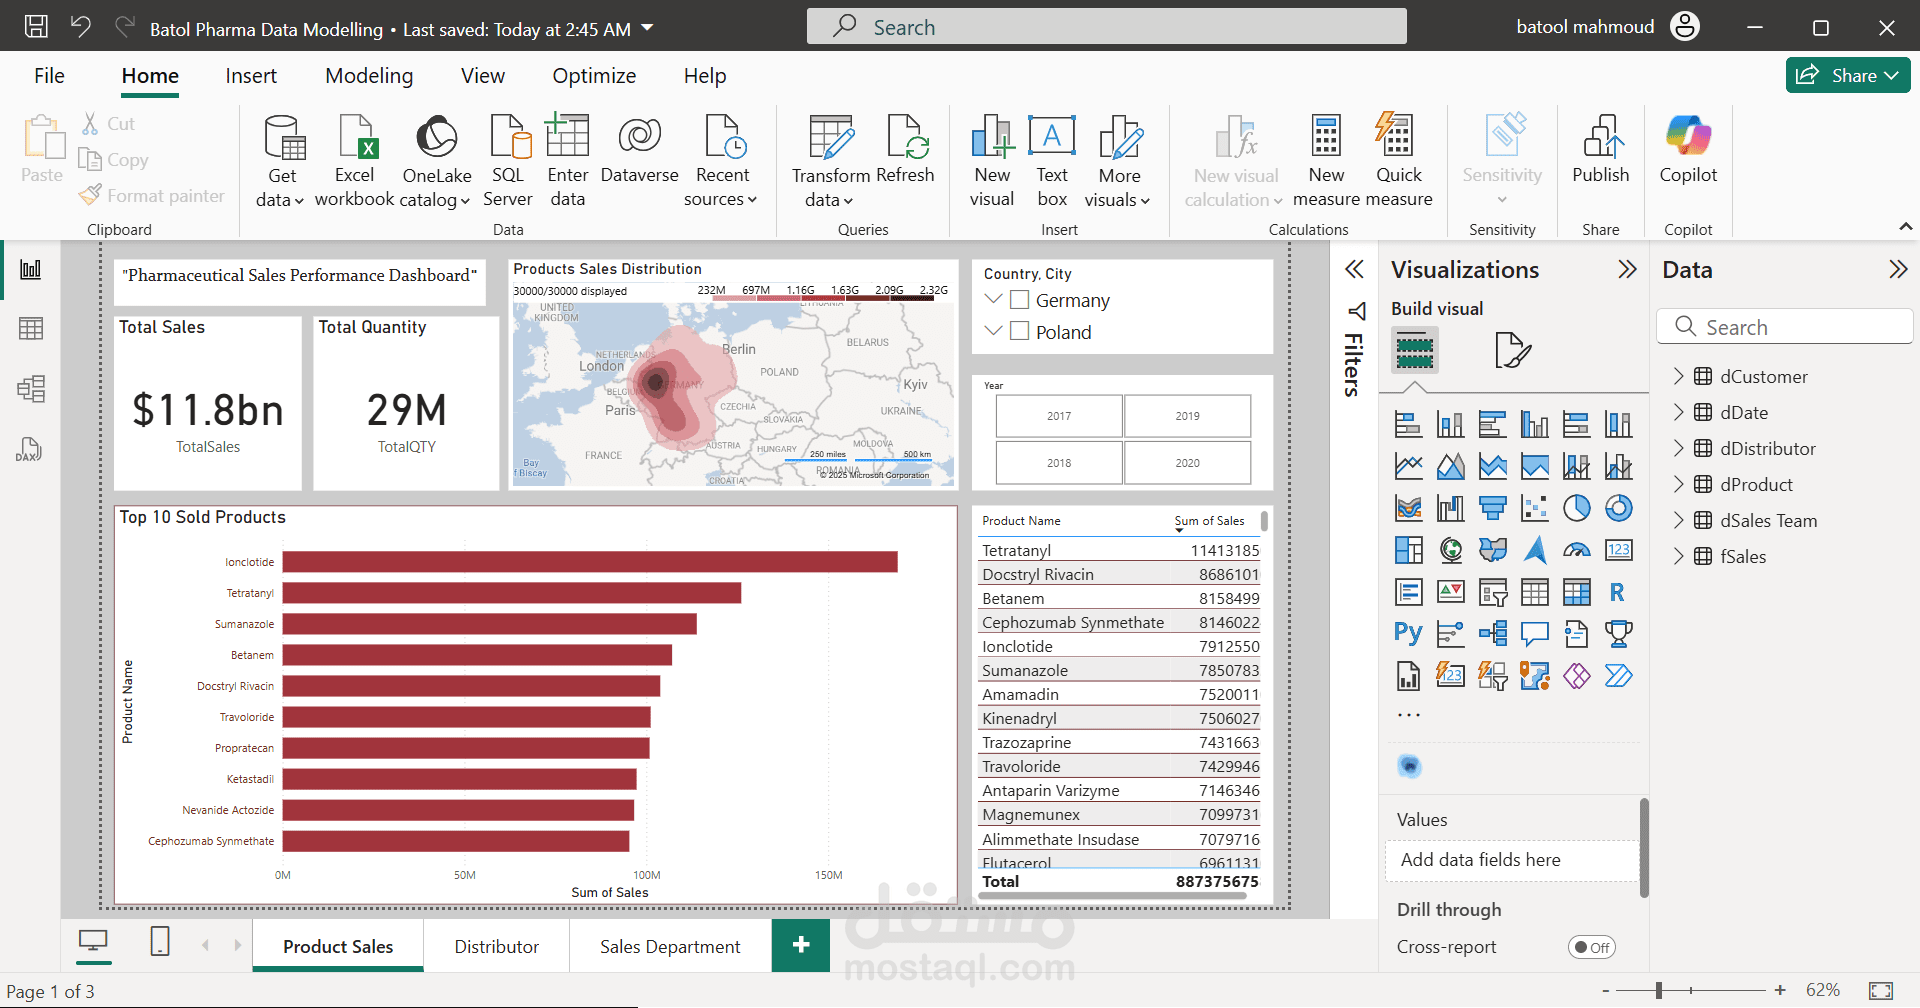
Task: Select year 2020 in slicer
Action: pyautogui.click(x=1187, y=463)
